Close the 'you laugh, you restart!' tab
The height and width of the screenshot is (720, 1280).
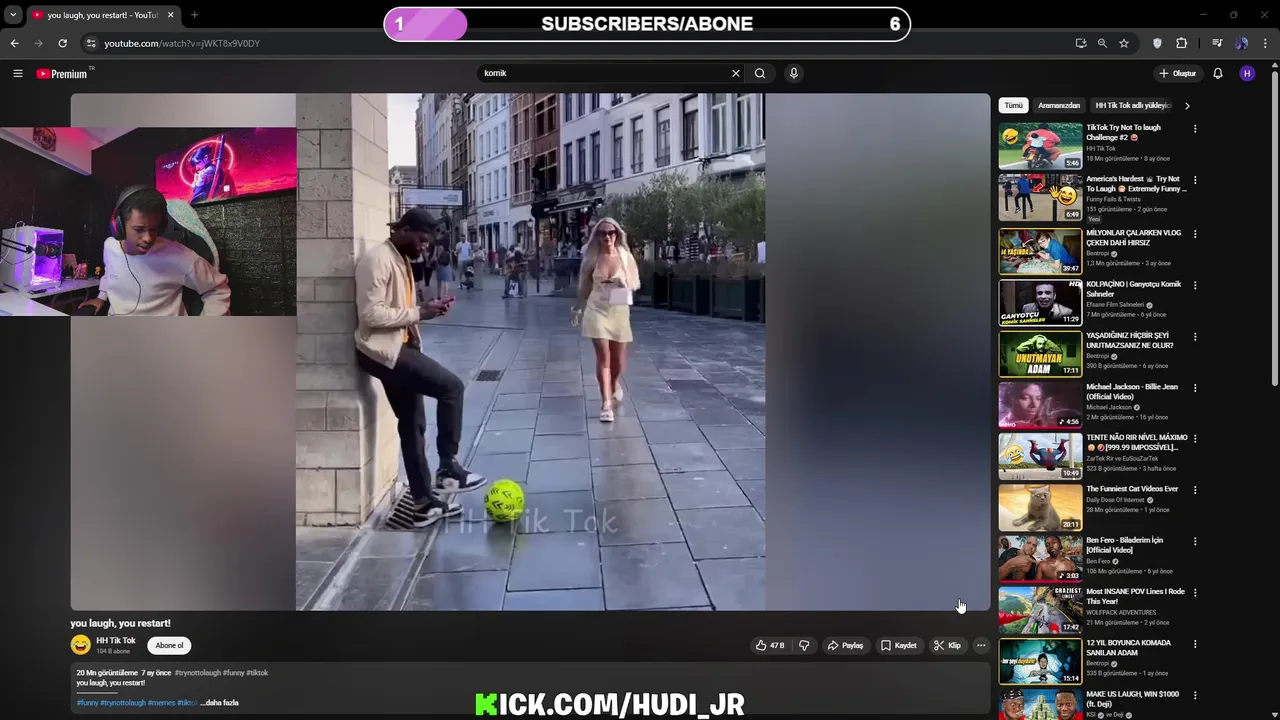(x=171, y=15)
